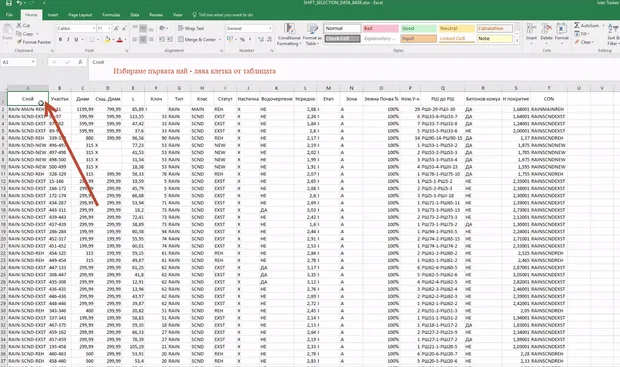Screen dimensions: 620x367
Task: Click the Name Box showing A1
Action: tap(19, 62)
